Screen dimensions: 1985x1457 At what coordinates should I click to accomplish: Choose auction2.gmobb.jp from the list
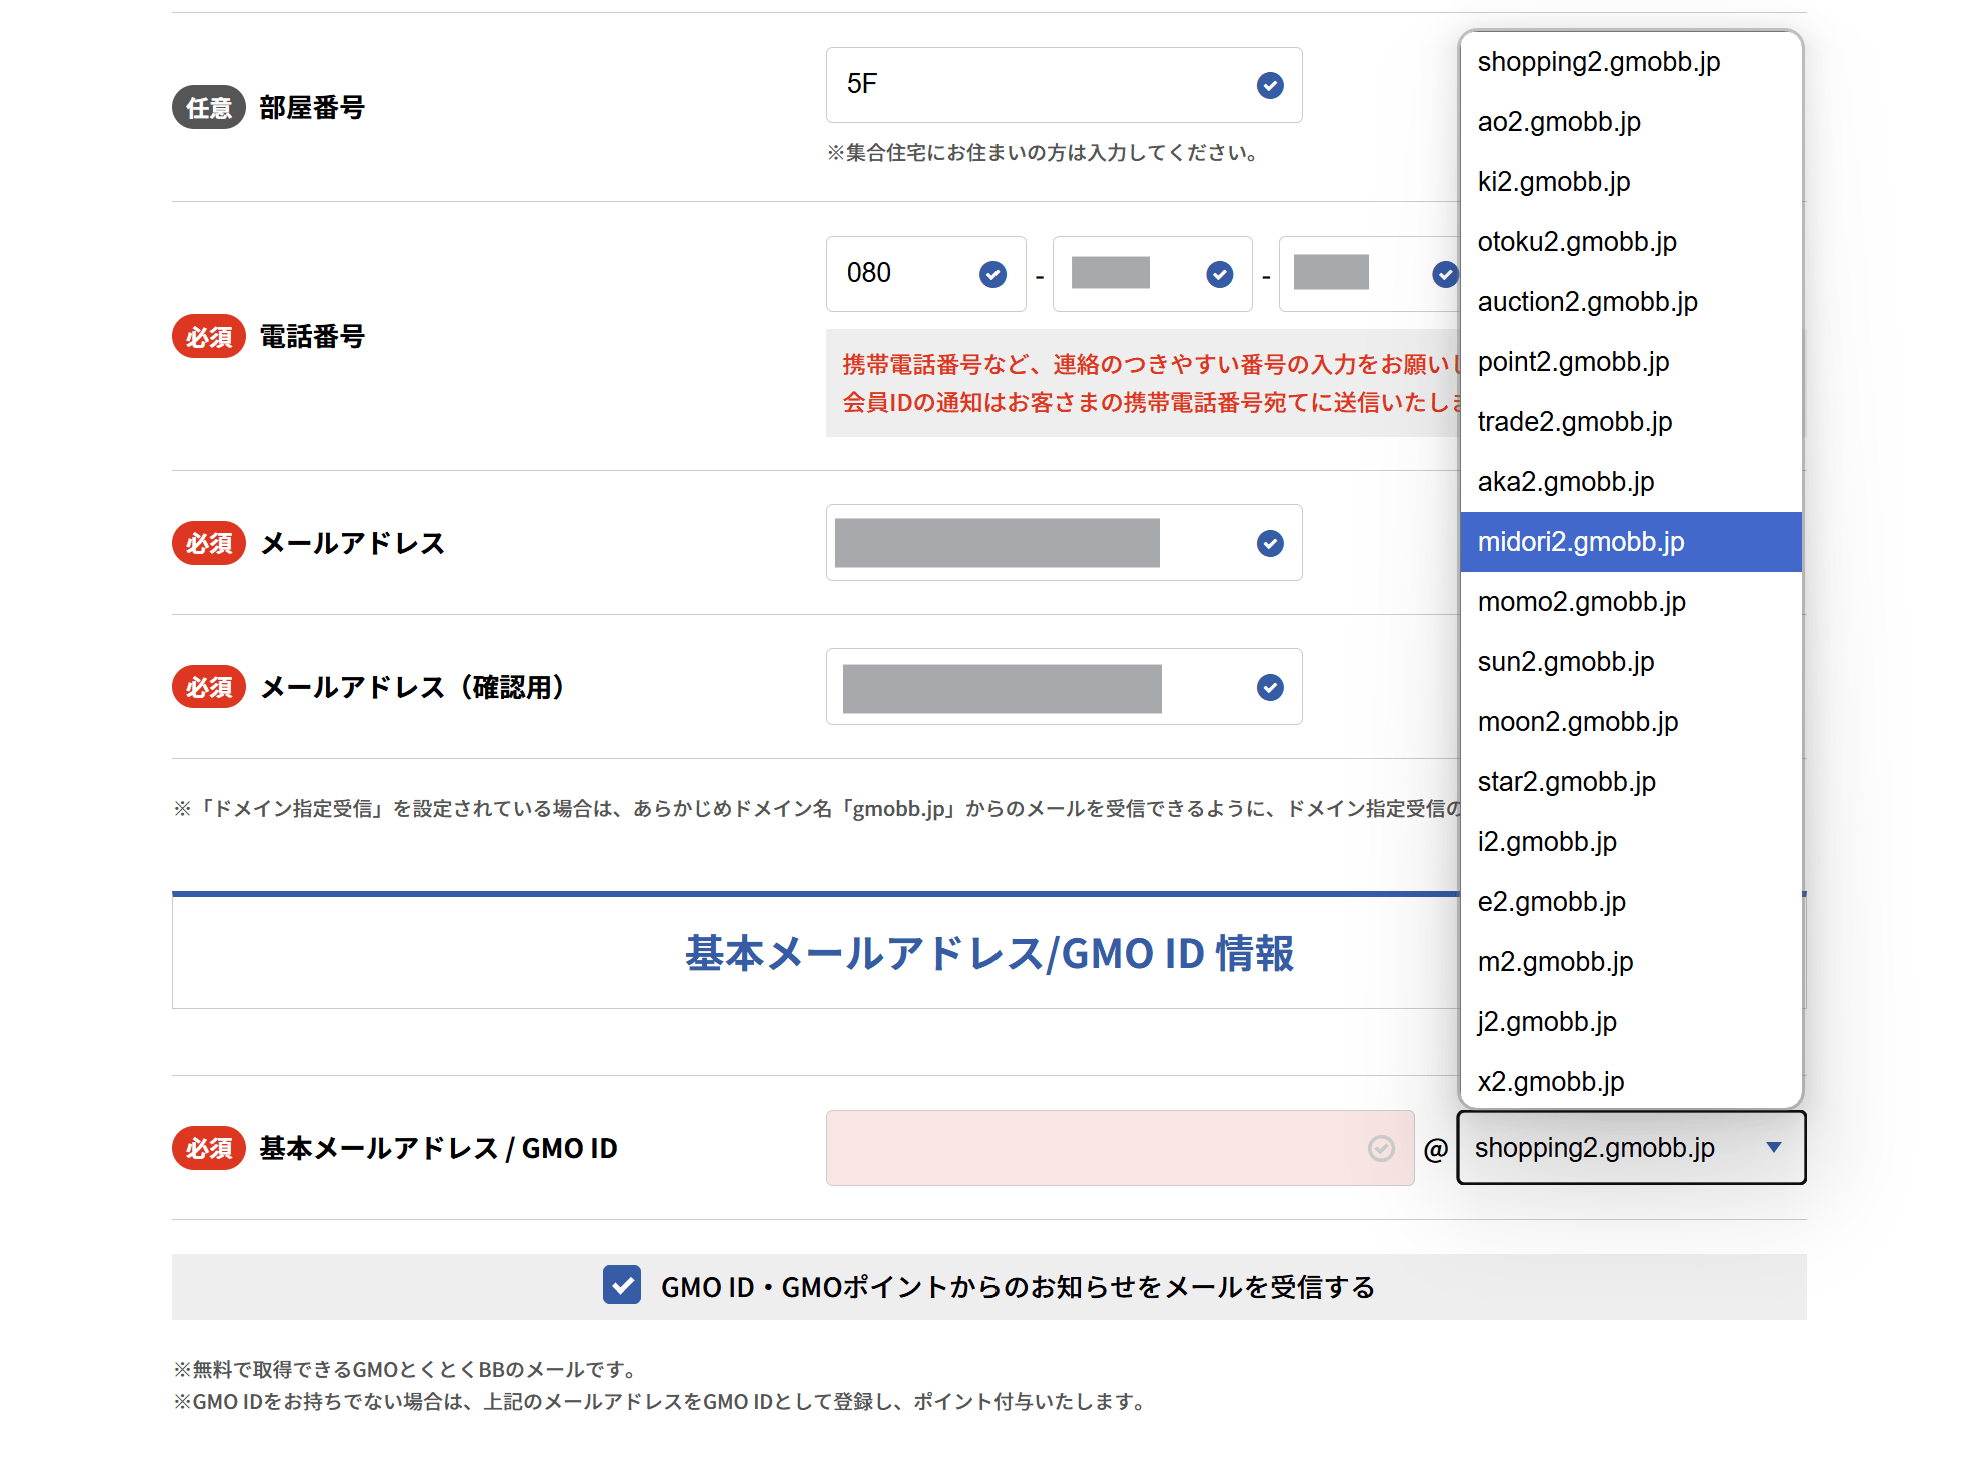point(1631,302)
